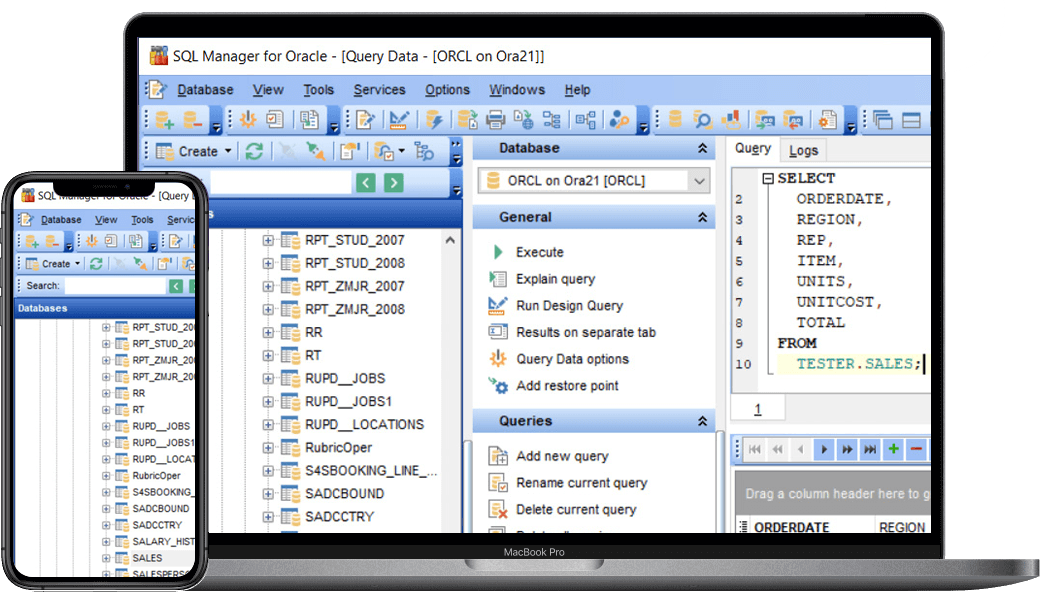Open the Database menu

click(205, 90)
